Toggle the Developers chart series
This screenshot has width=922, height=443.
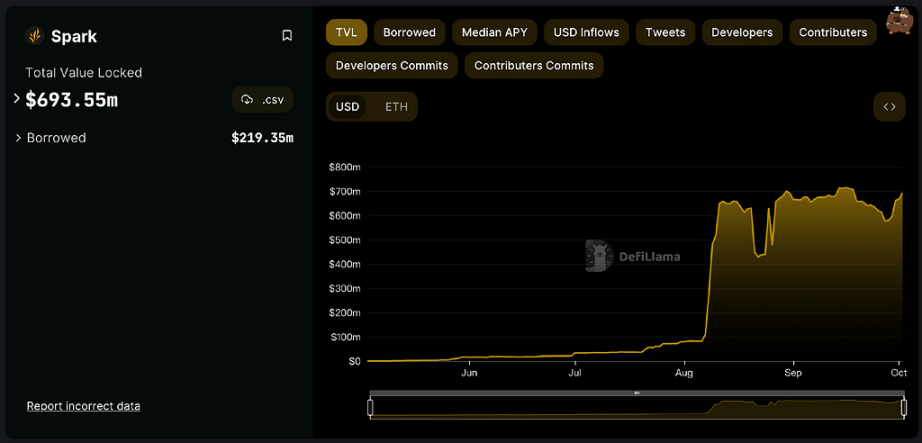(x=742, y=32)
